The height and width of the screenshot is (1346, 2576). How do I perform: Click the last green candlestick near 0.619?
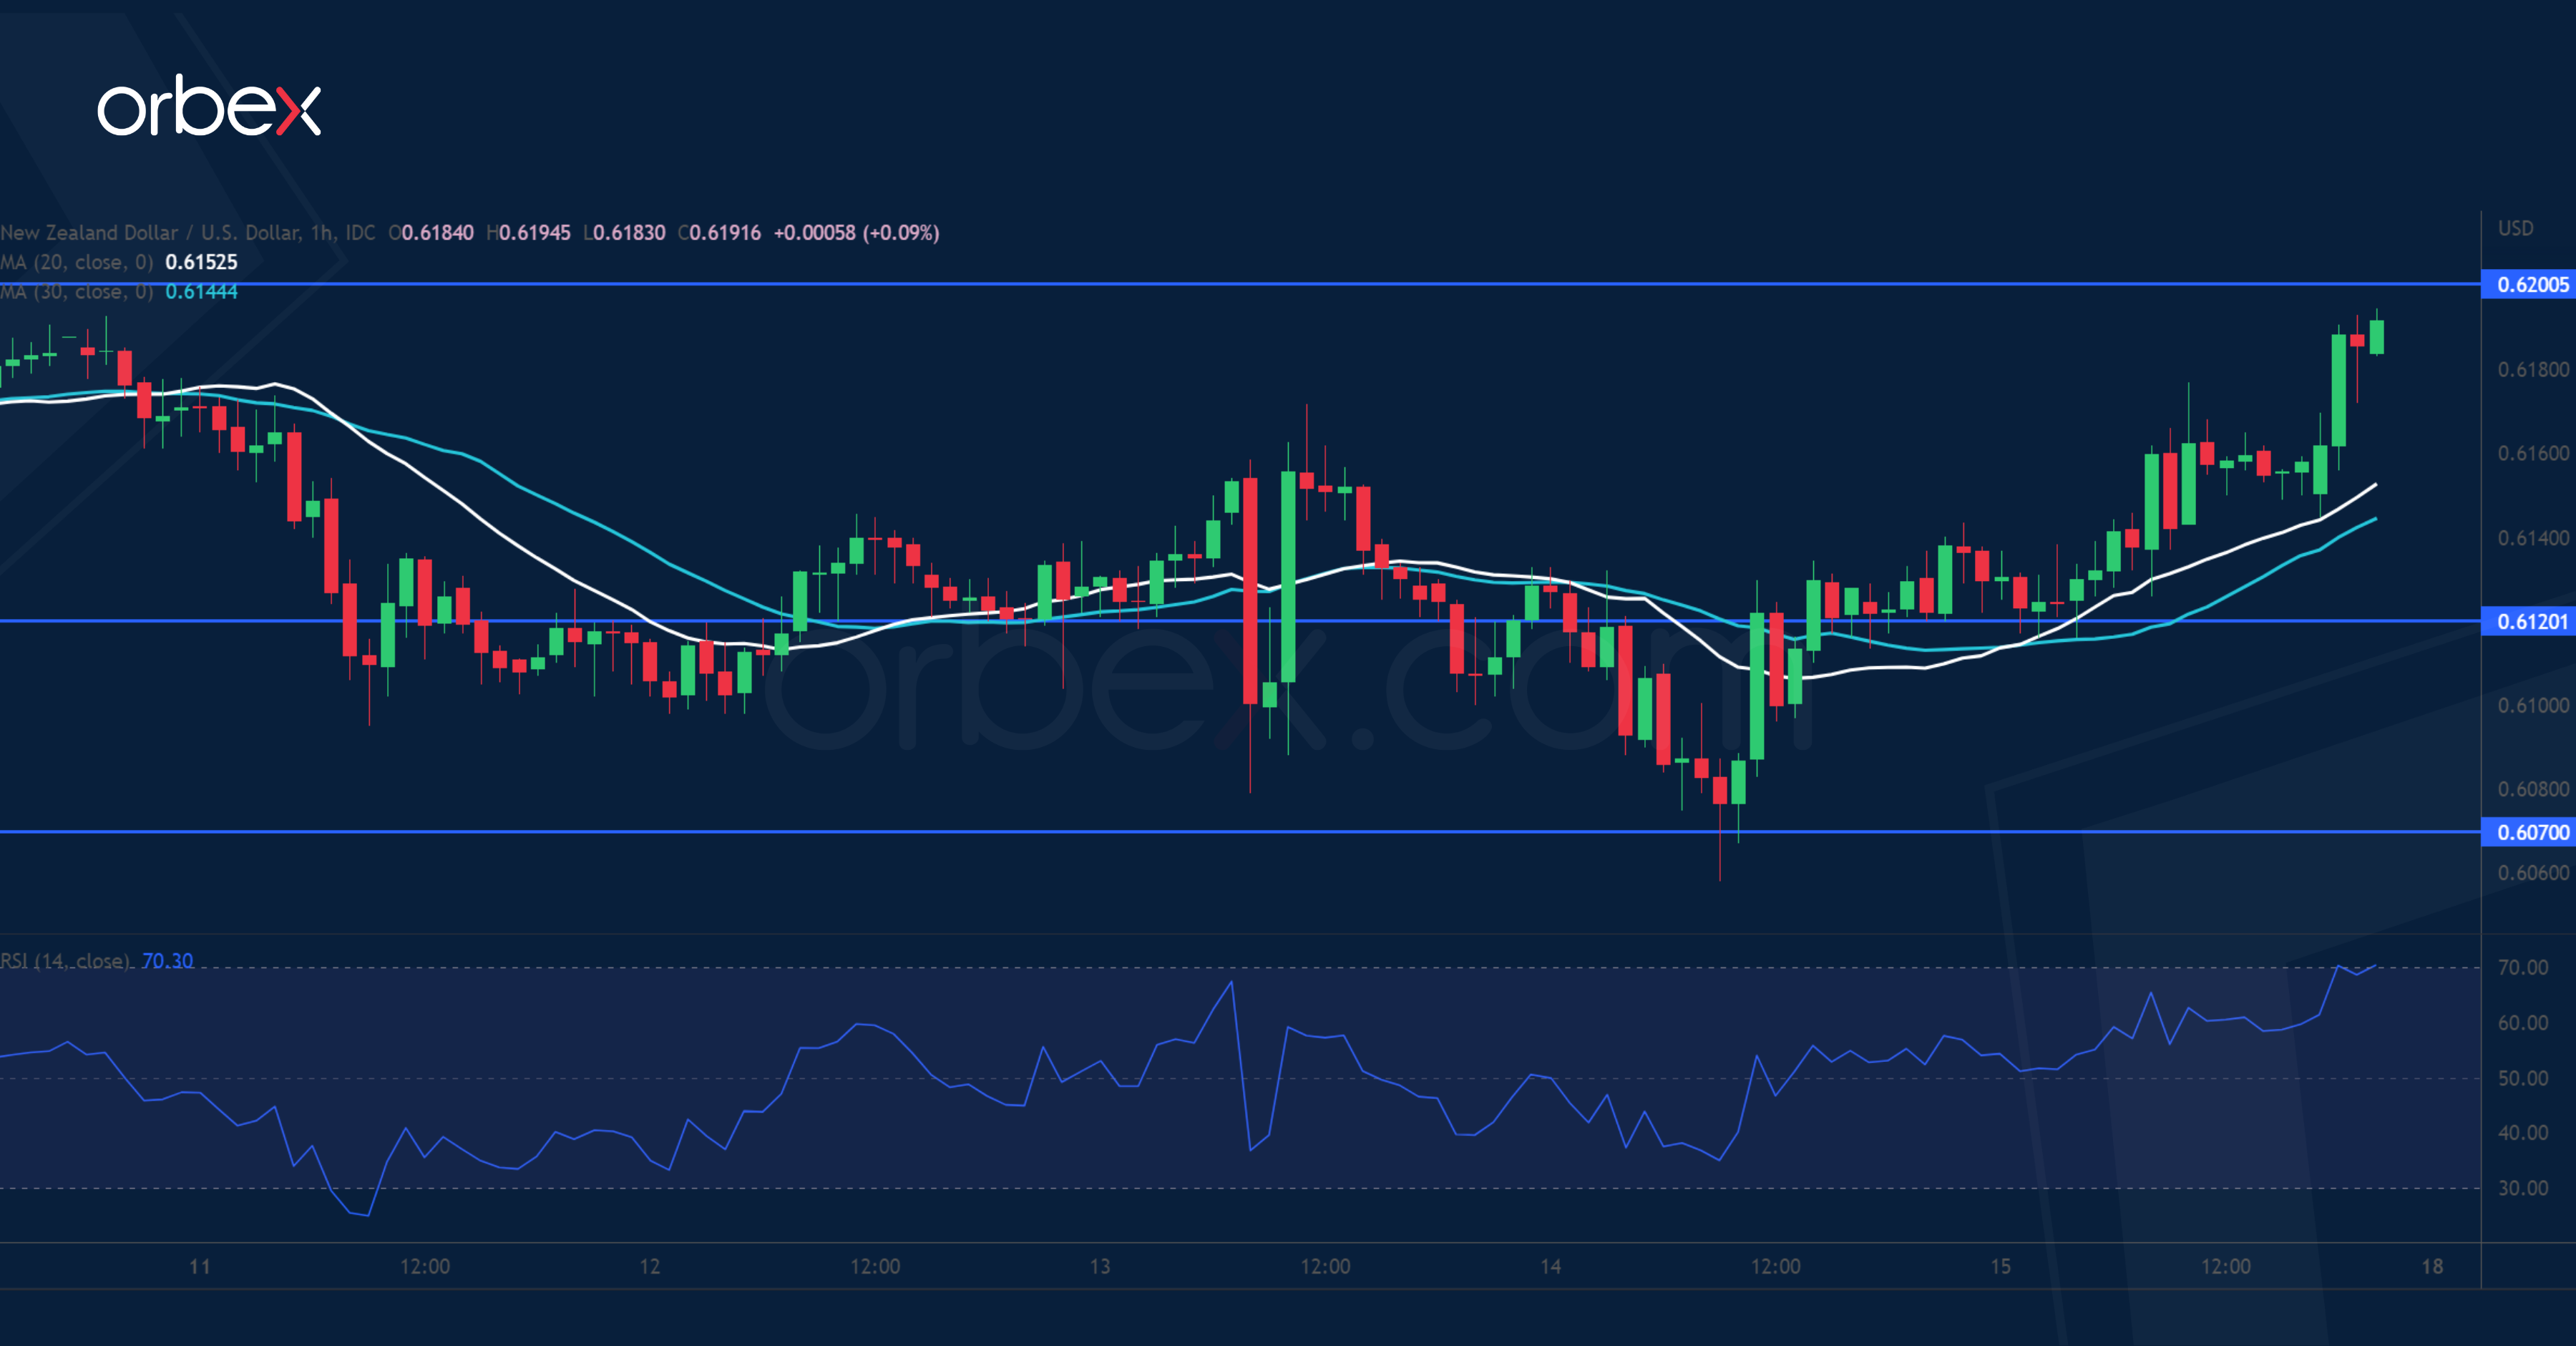(x=2376, y=337)
